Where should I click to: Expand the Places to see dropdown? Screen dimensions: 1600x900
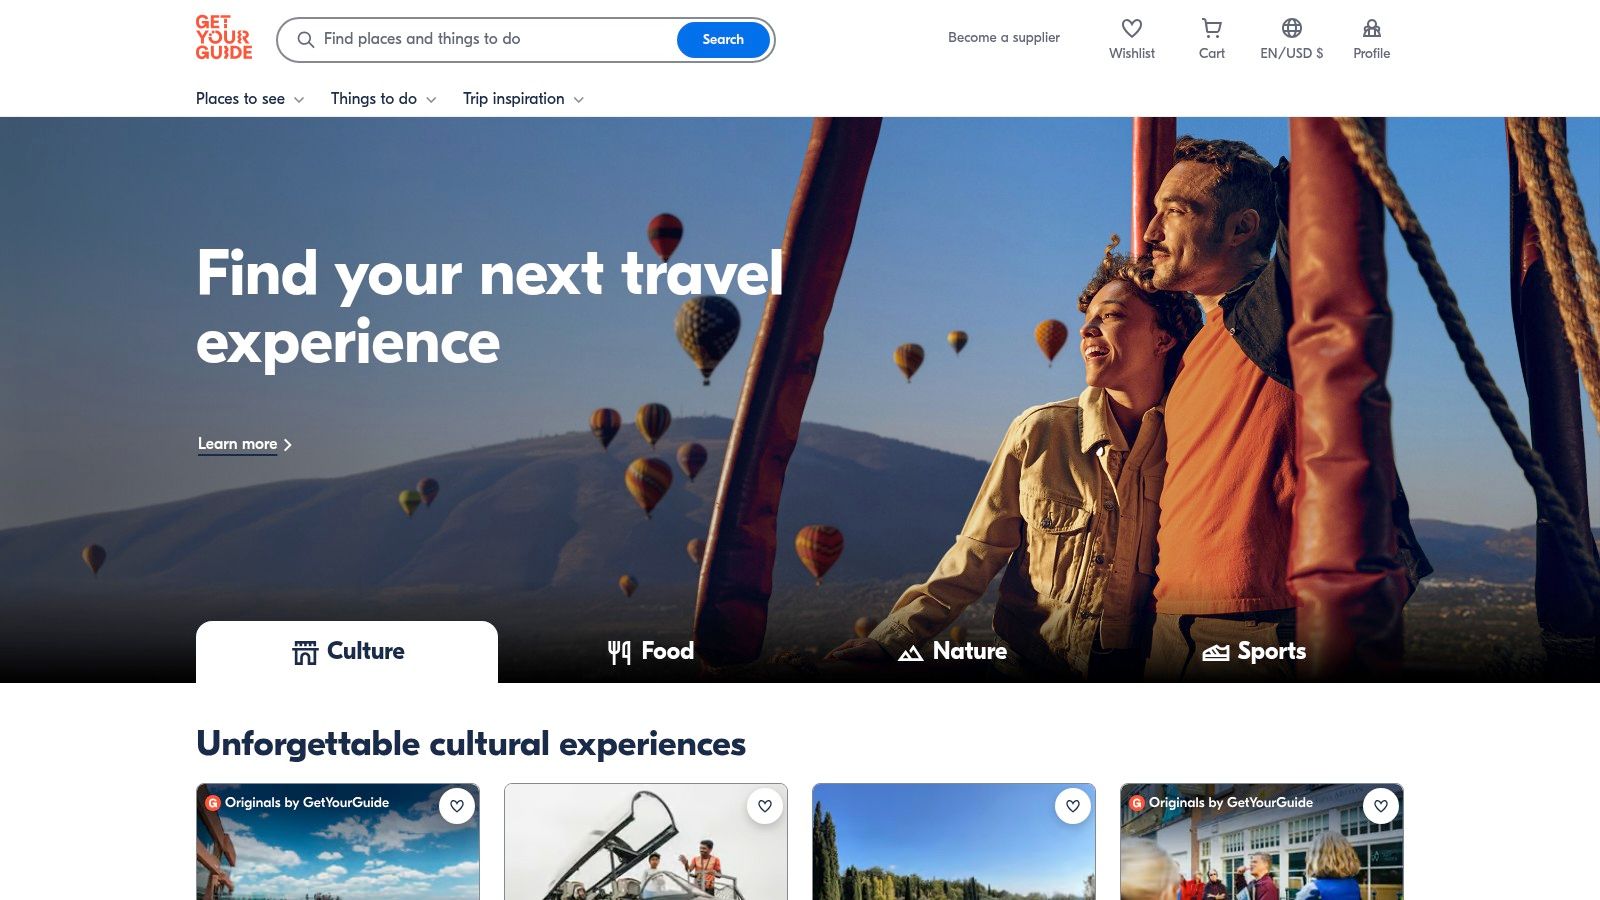(x=250, y=99)
